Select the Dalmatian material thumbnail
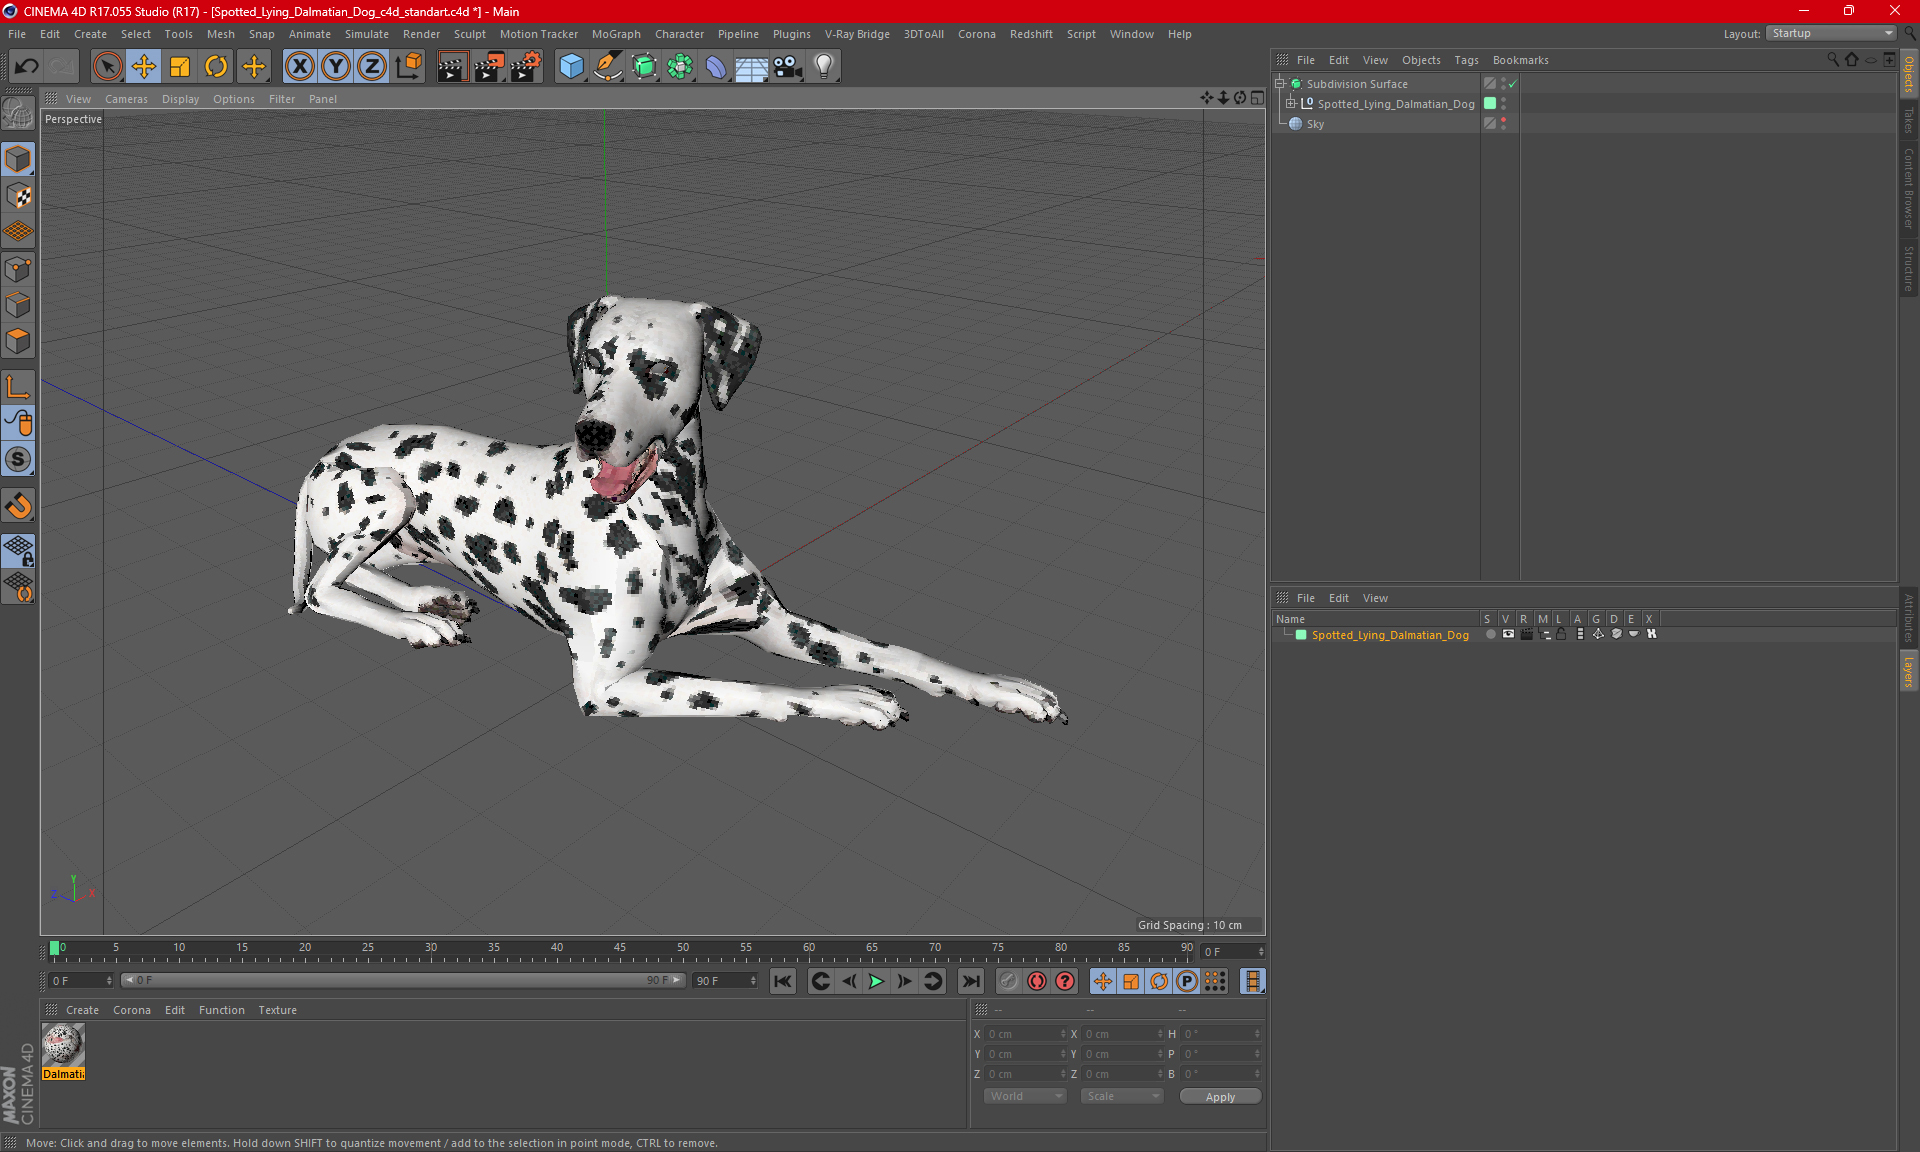The width and height of the screenshot is (1920, 1152). pos(63,1046)
